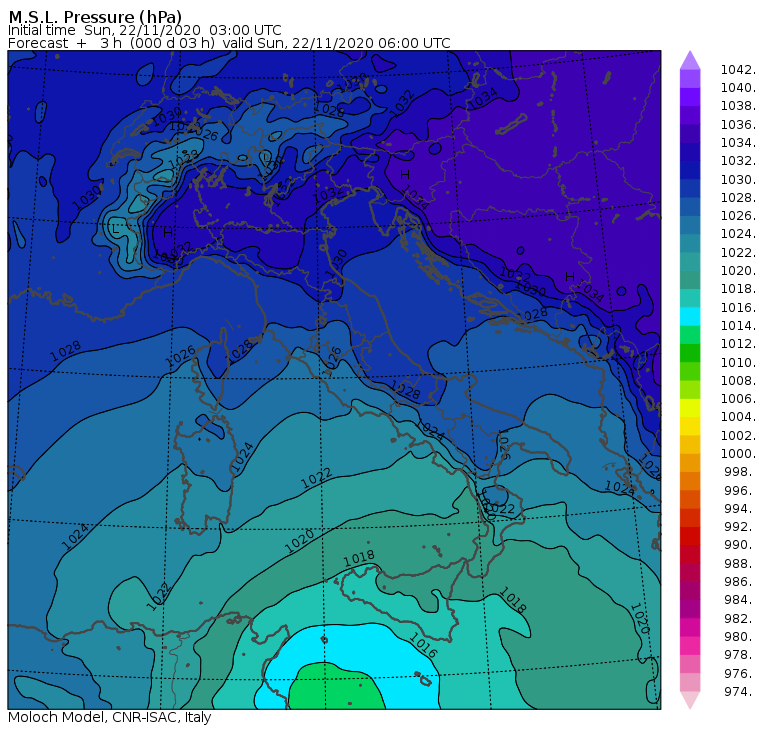760x731 pixels.
Task: Click the "Forecast + 3 h" valid-time line
Action: 229,43
